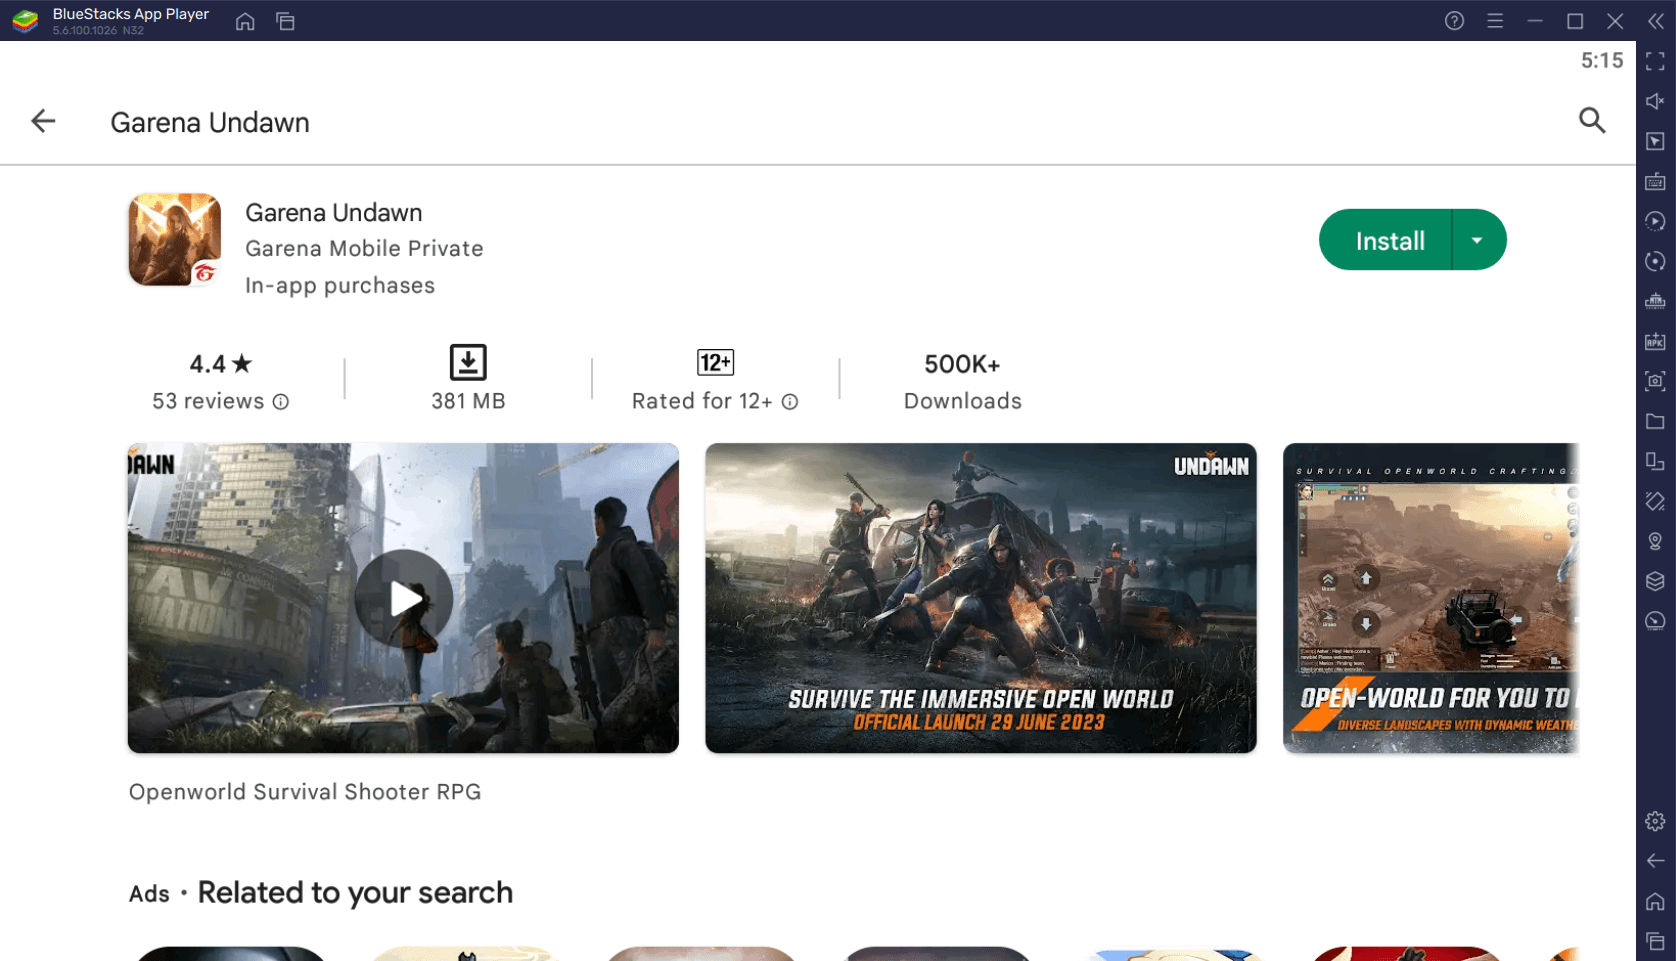Open the sync operations icon in sidebar

(x=1655, y=262)
